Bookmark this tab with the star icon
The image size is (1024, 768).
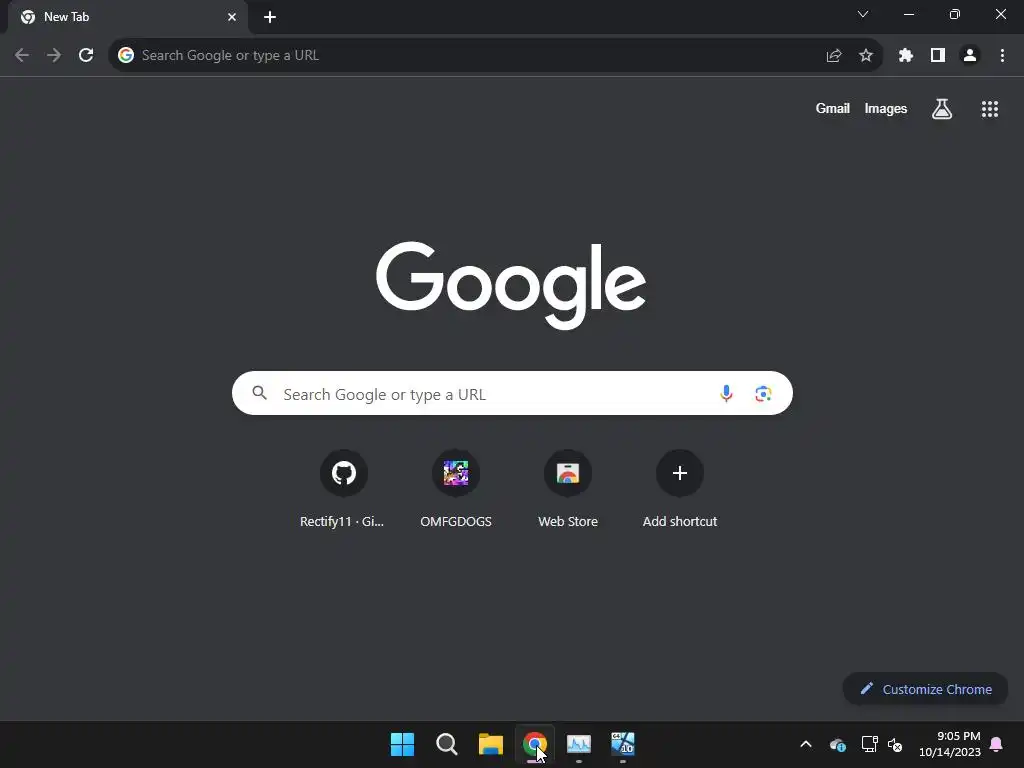(865, 56)
